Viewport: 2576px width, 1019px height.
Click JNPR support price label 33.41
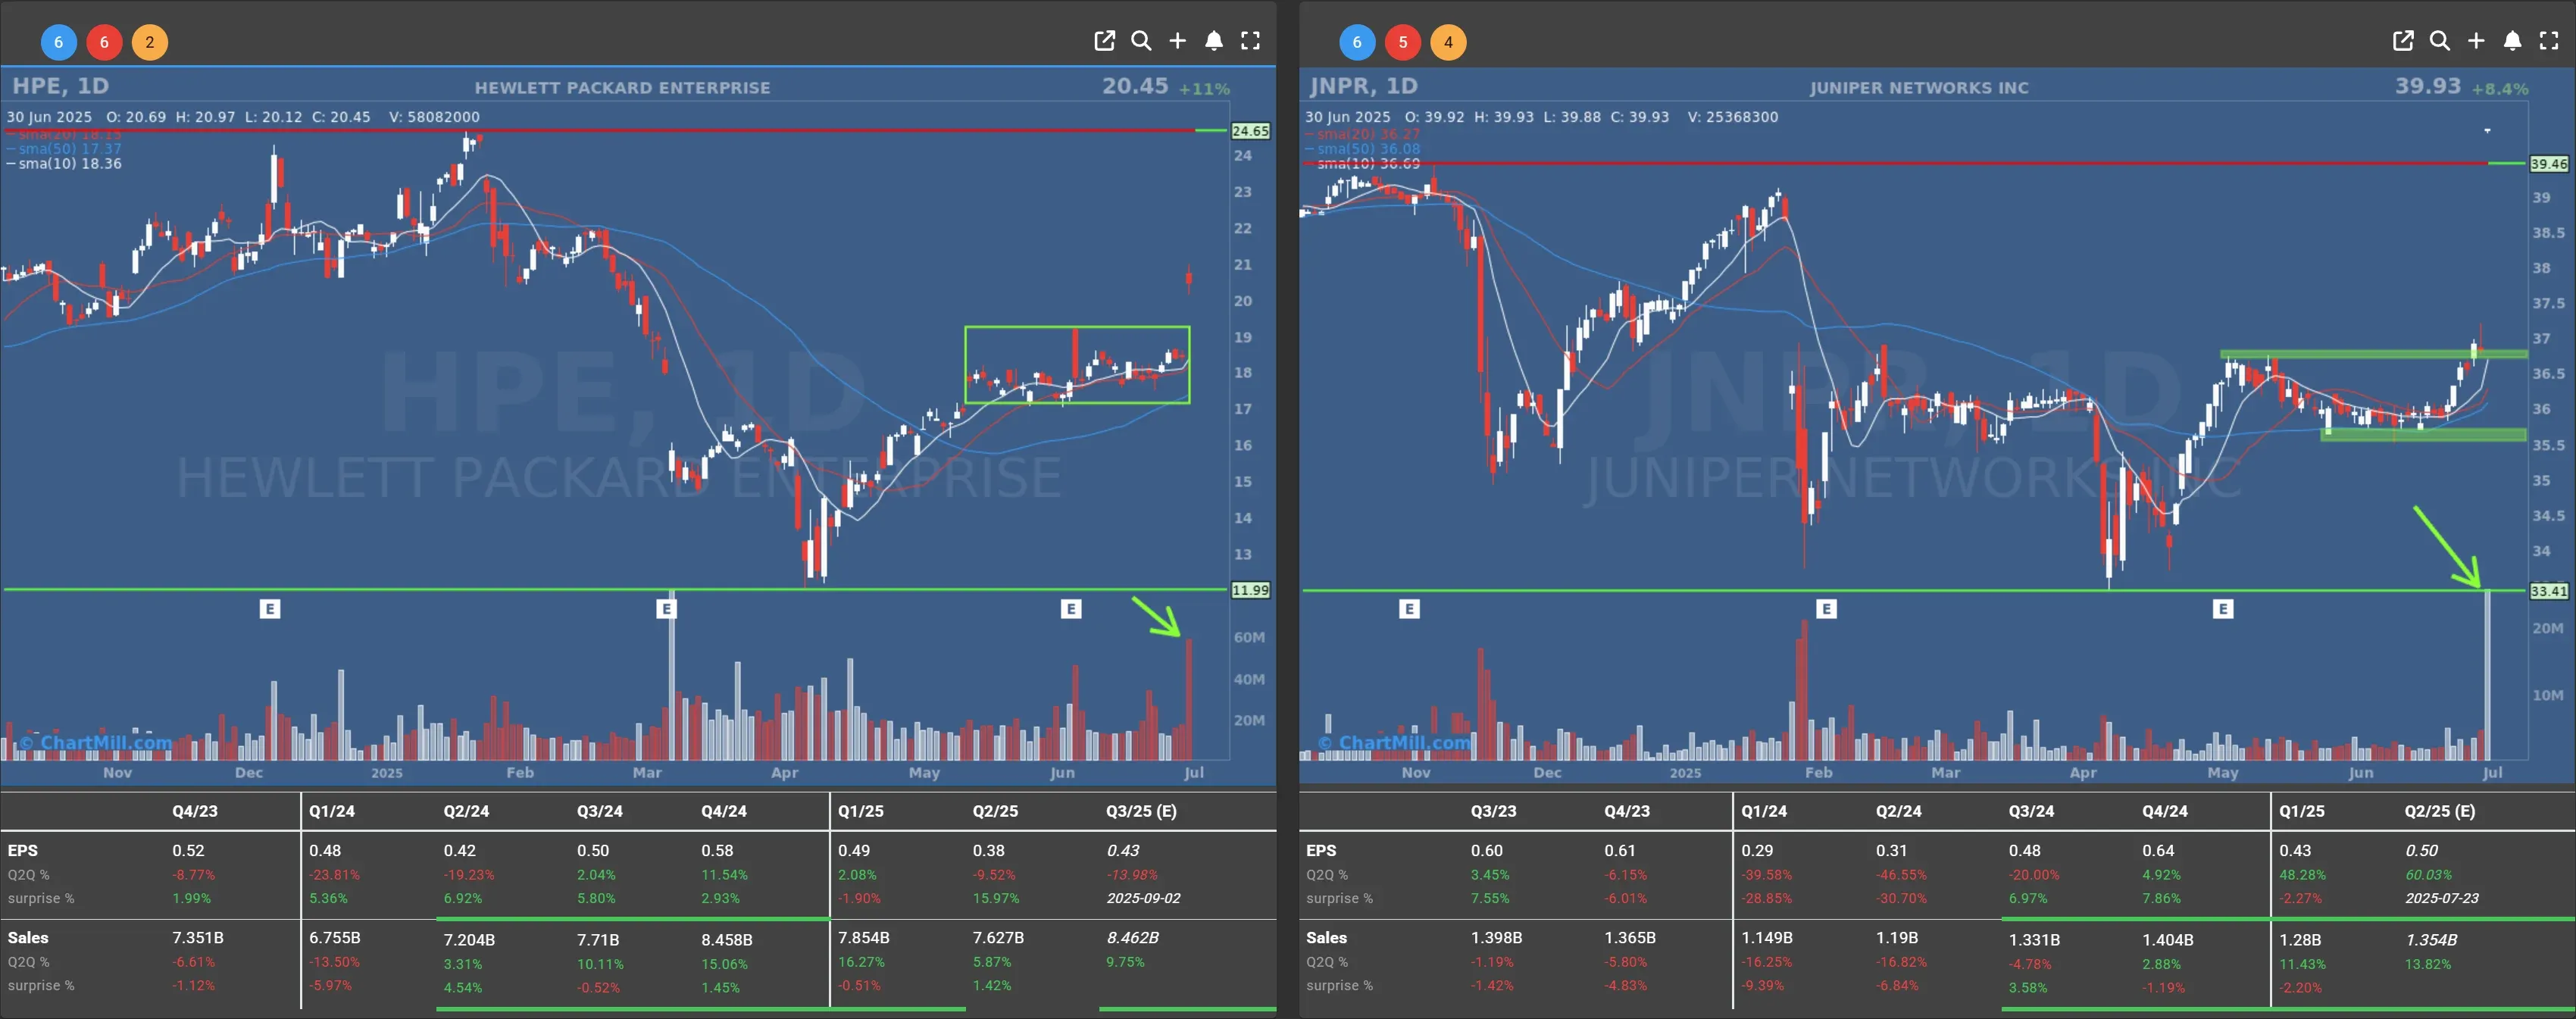2548,591
